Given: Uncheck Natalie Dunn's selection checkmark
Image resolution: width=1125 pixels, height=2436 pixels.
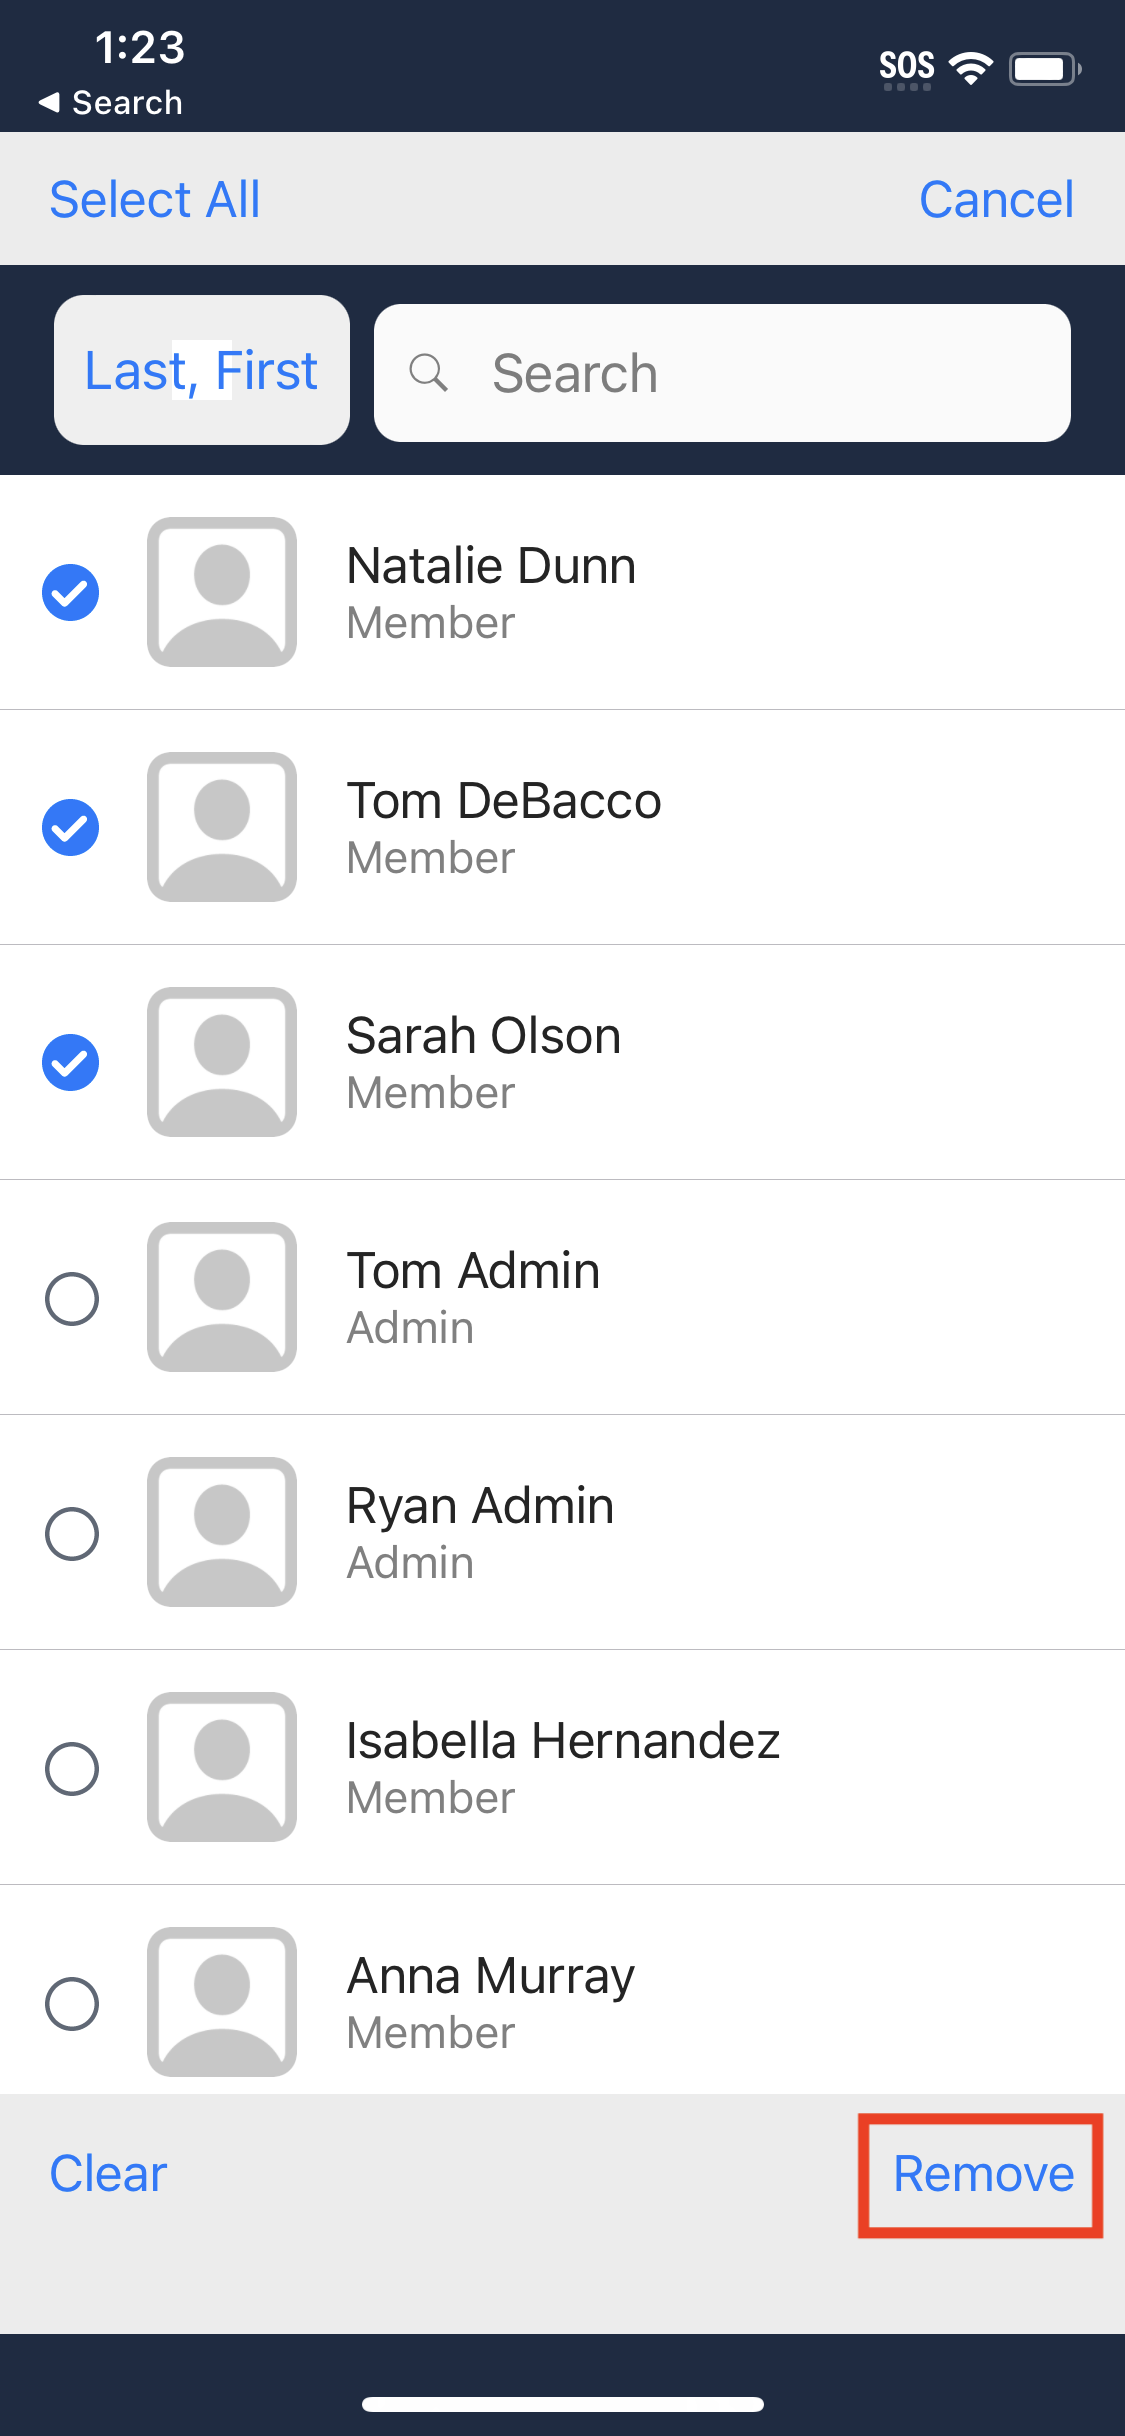Looking at the screenshot, I should pyautogui.click(x=71, y=592).
